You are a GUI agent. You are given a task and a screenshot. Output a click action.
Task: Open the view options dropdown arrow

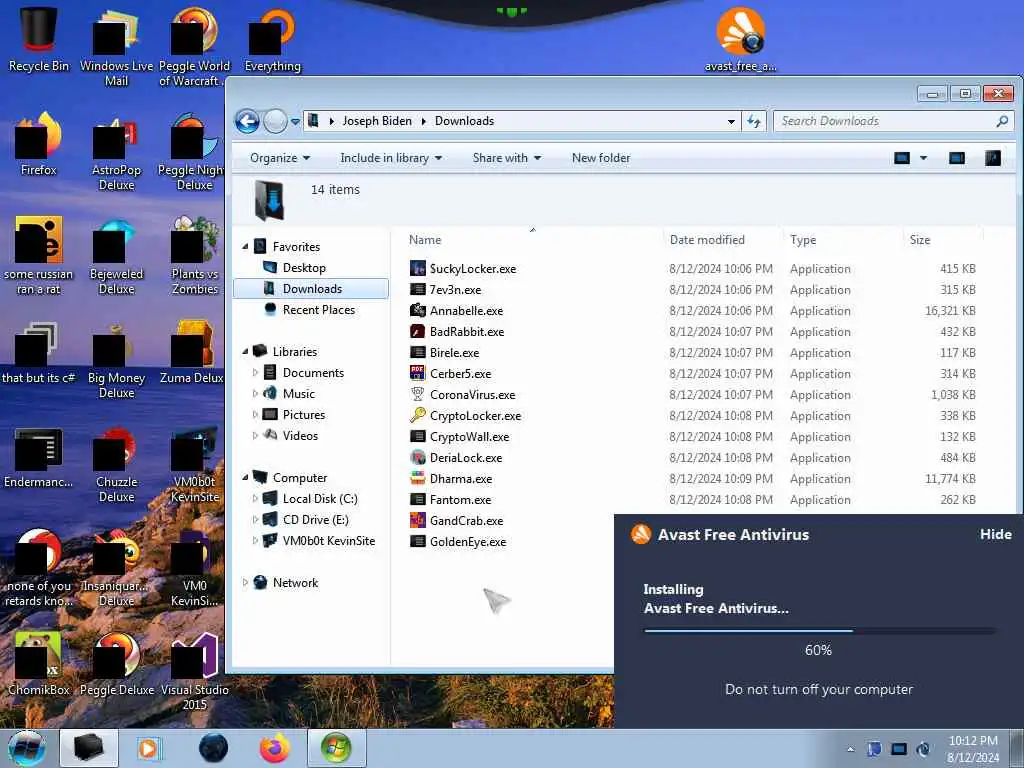tap(923, 158)
